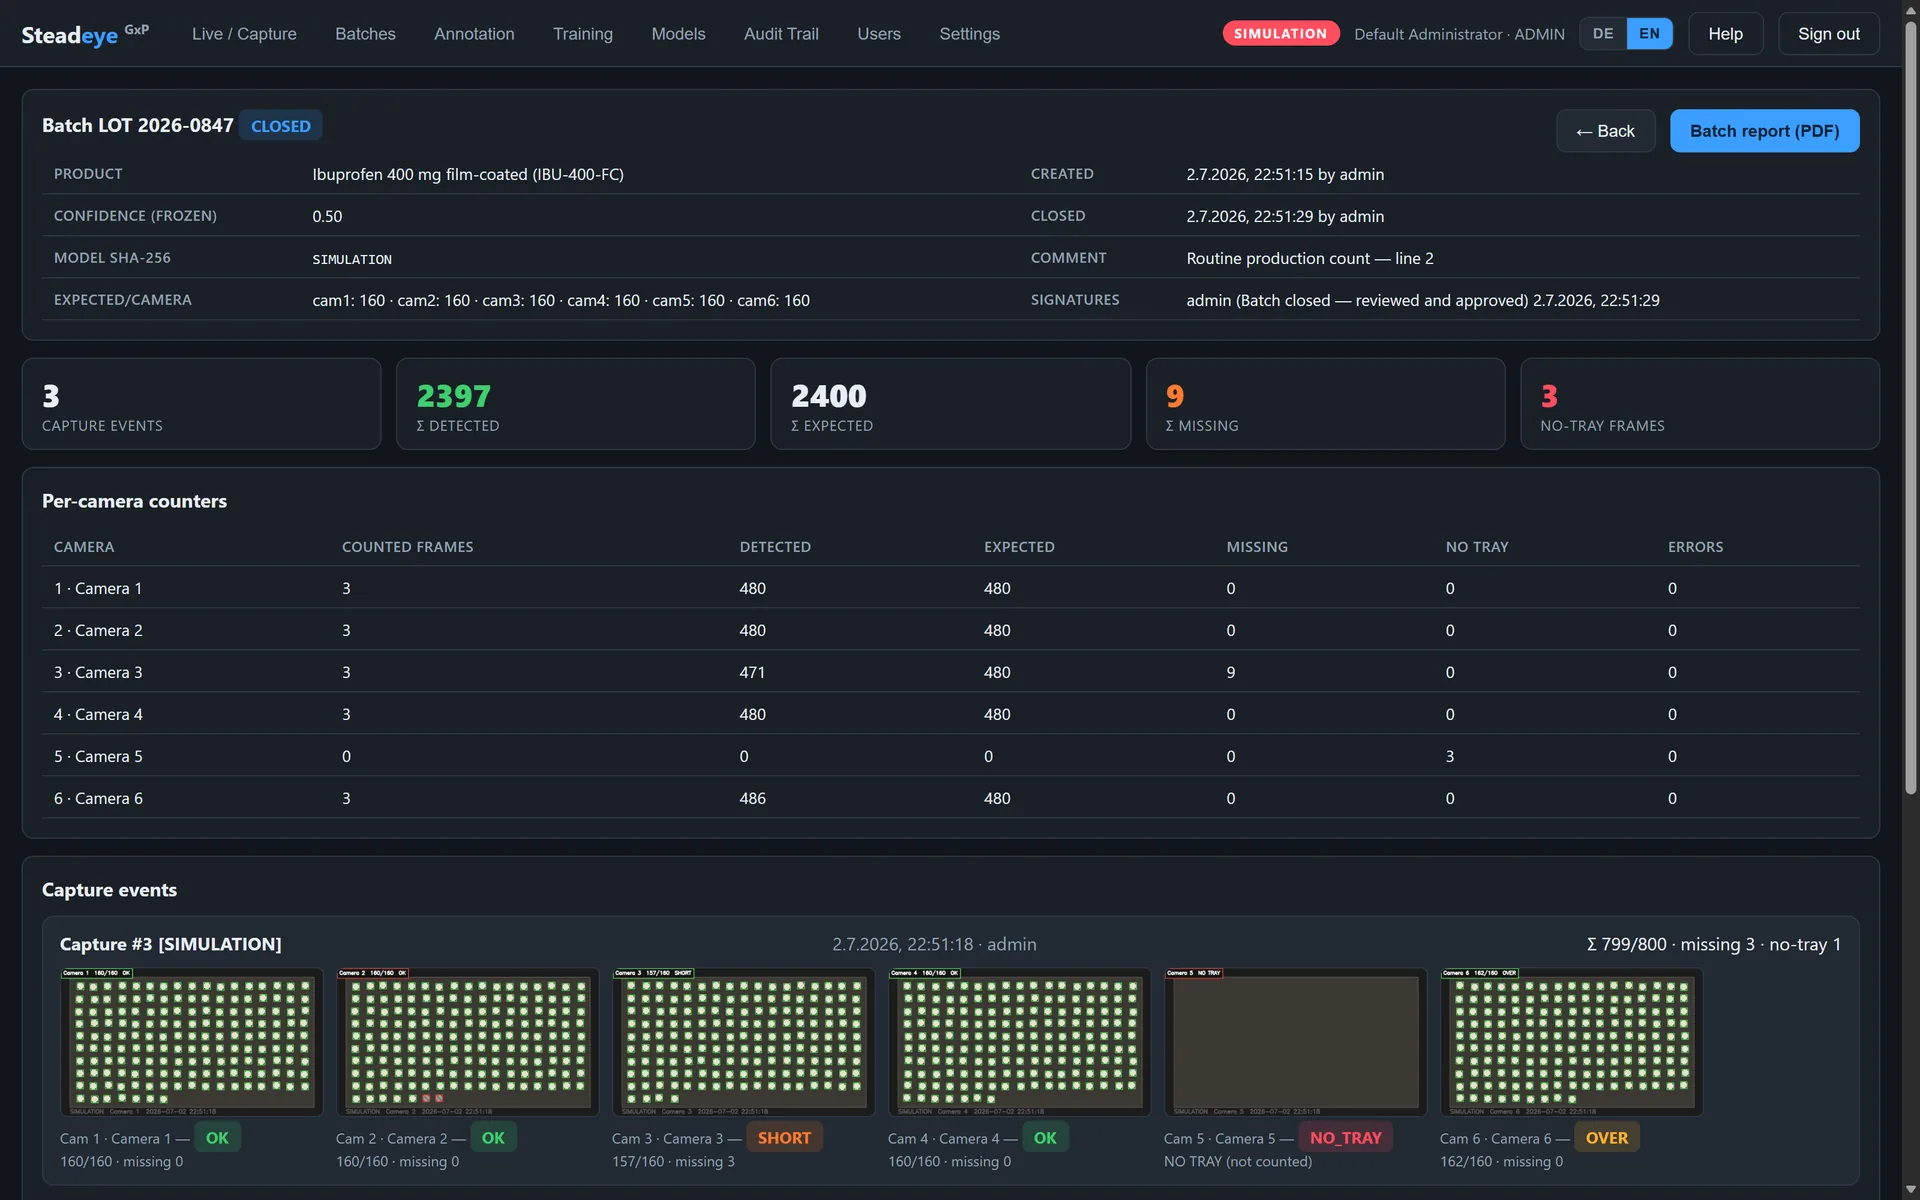The height and width of the screenshot is (1200, 1920).
Task: Open the Cam 6 OVER capture thumbnail
Action: (1572, 1042)
